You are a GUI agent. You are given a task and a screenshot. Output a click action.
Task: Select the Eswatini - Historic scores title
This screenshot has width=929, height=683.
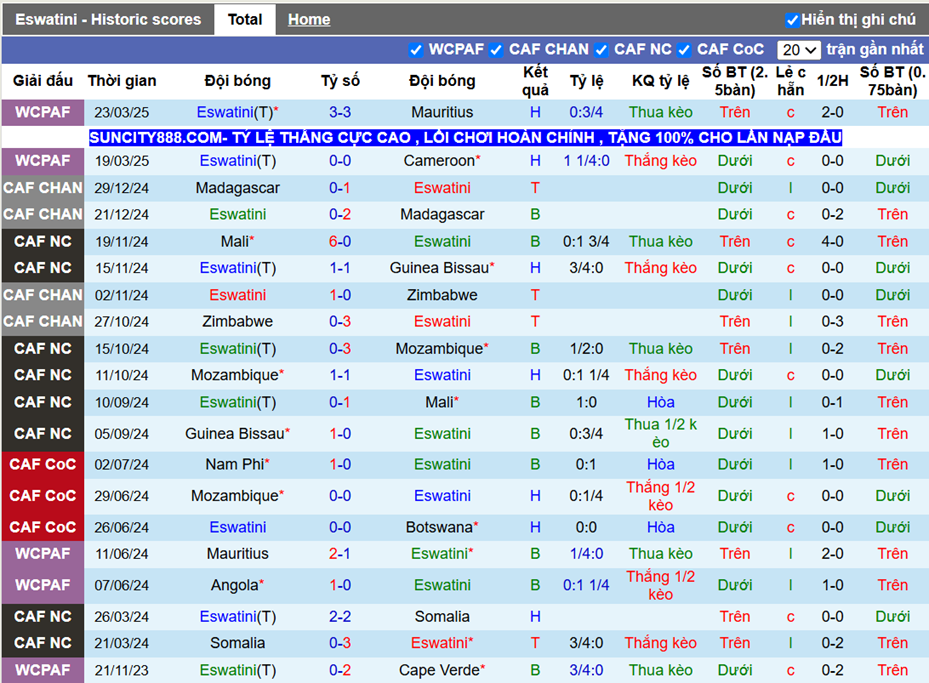click(108, 20)
